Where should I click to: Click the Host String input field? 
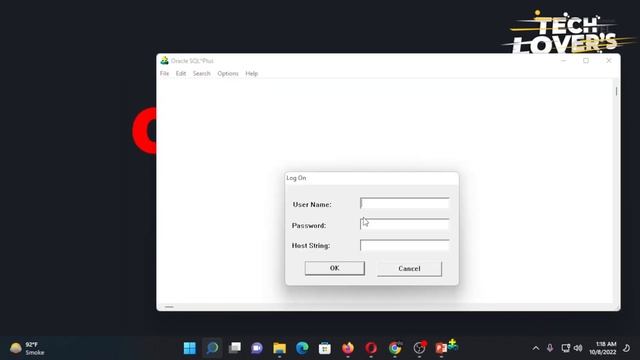pos(404,245)
